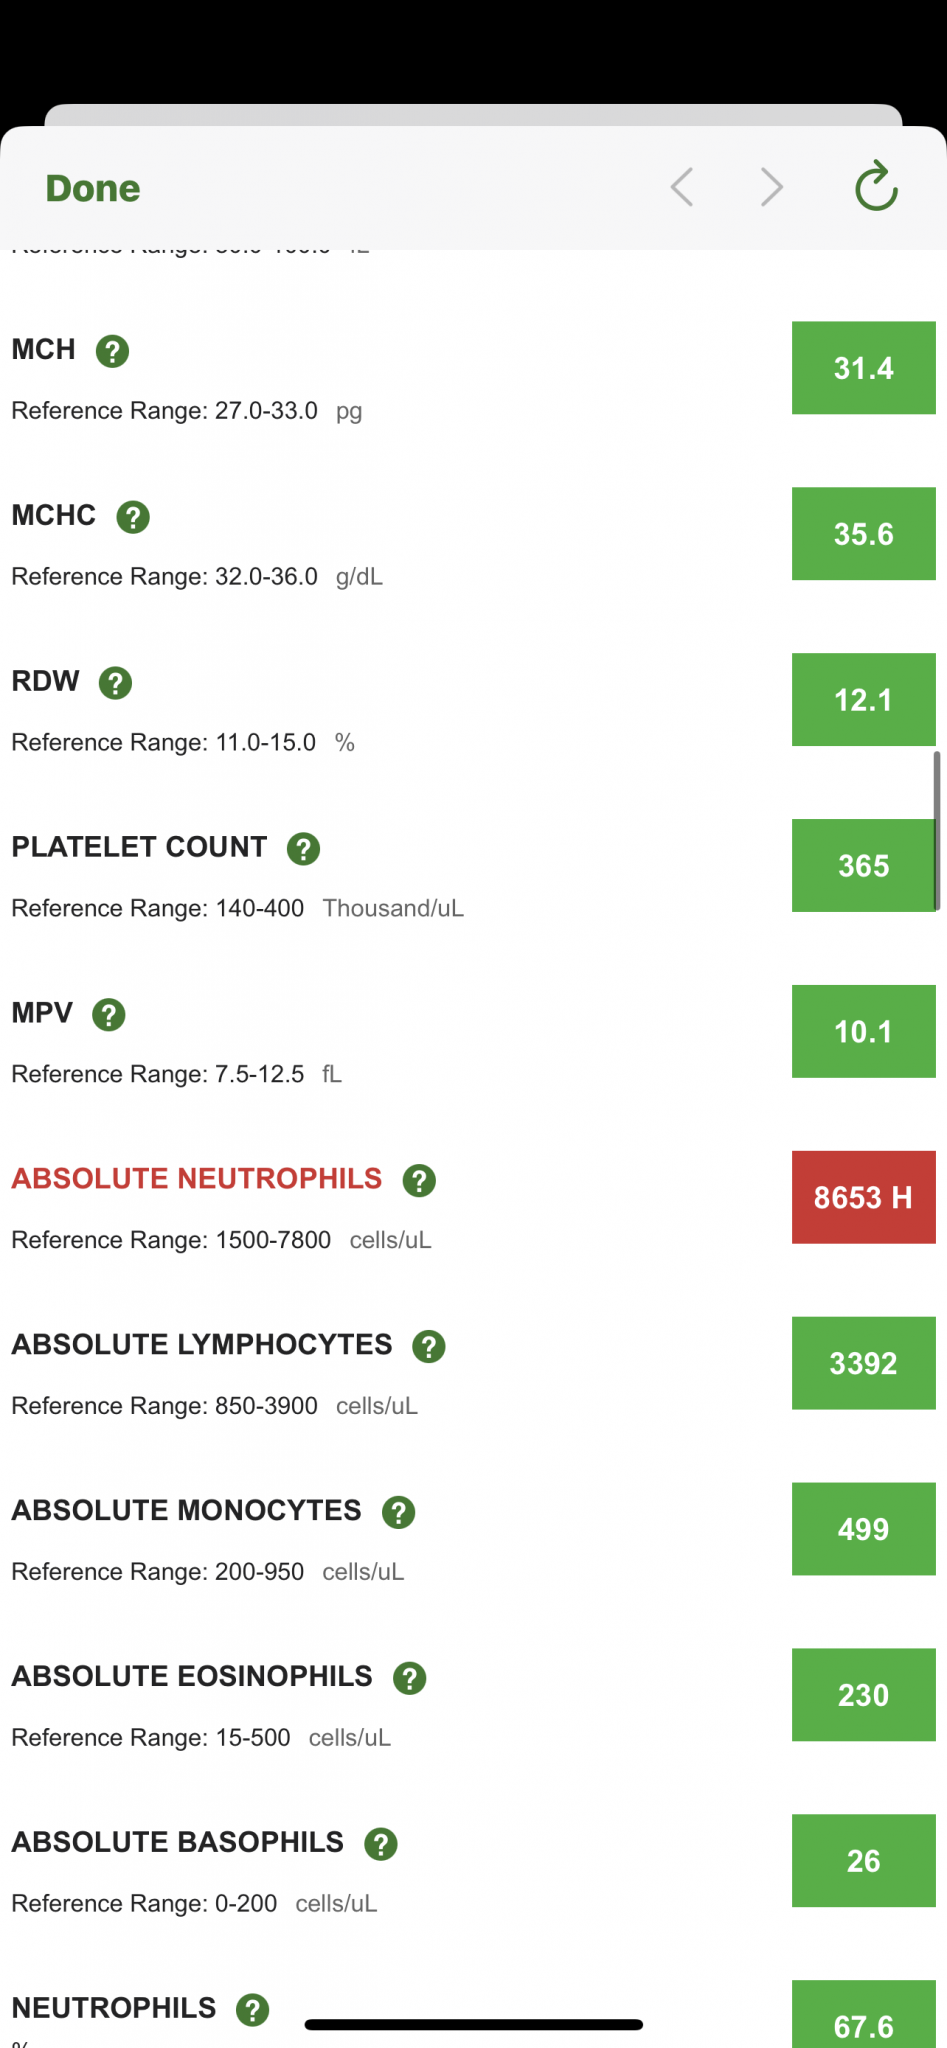Click the Absolute Neutrophils red heading

click(197, 1179)
